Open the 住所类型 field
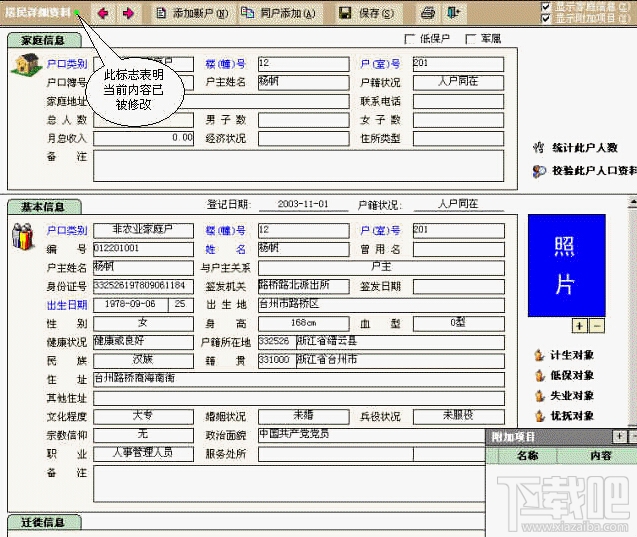Image resolution: width=637 pixels, height=537 pixels. (458, 139)
